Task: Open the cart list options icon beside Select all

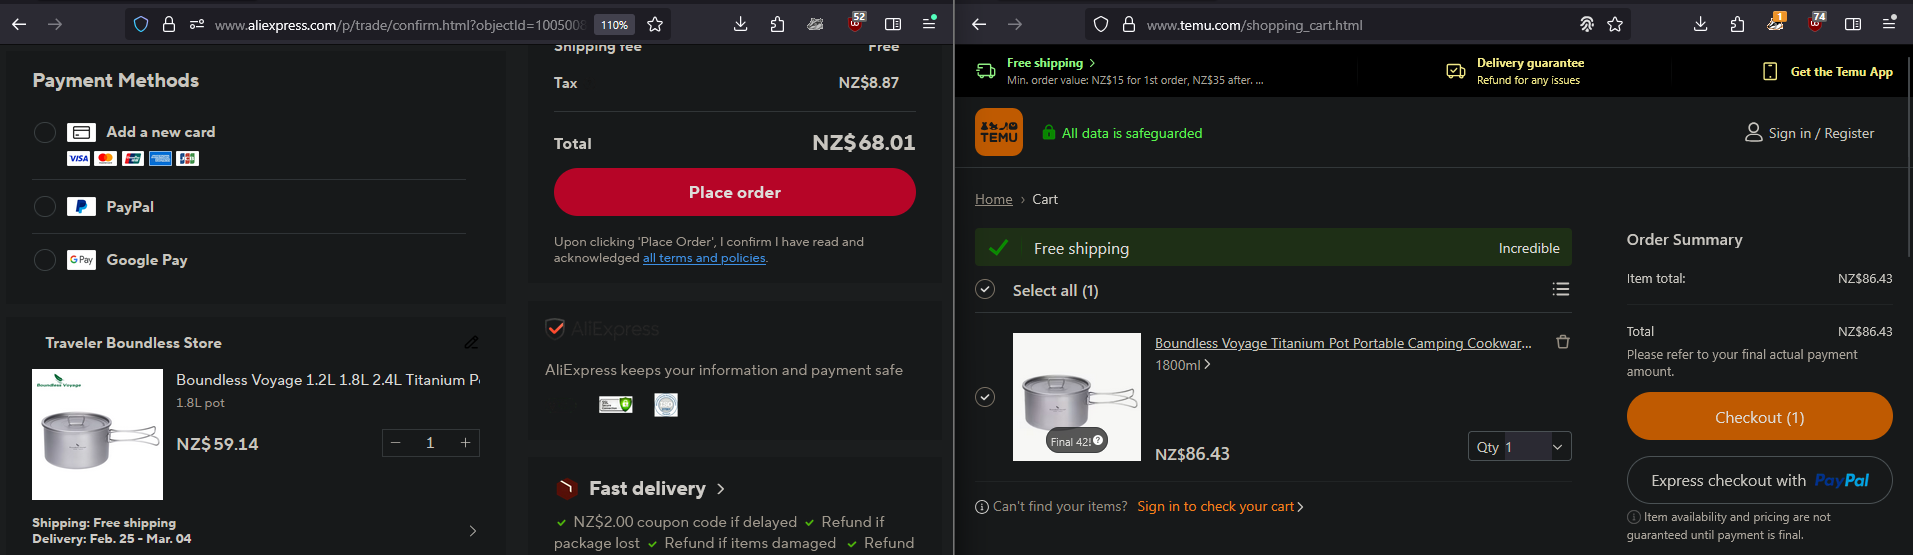Action: [x=1561, y=289]
